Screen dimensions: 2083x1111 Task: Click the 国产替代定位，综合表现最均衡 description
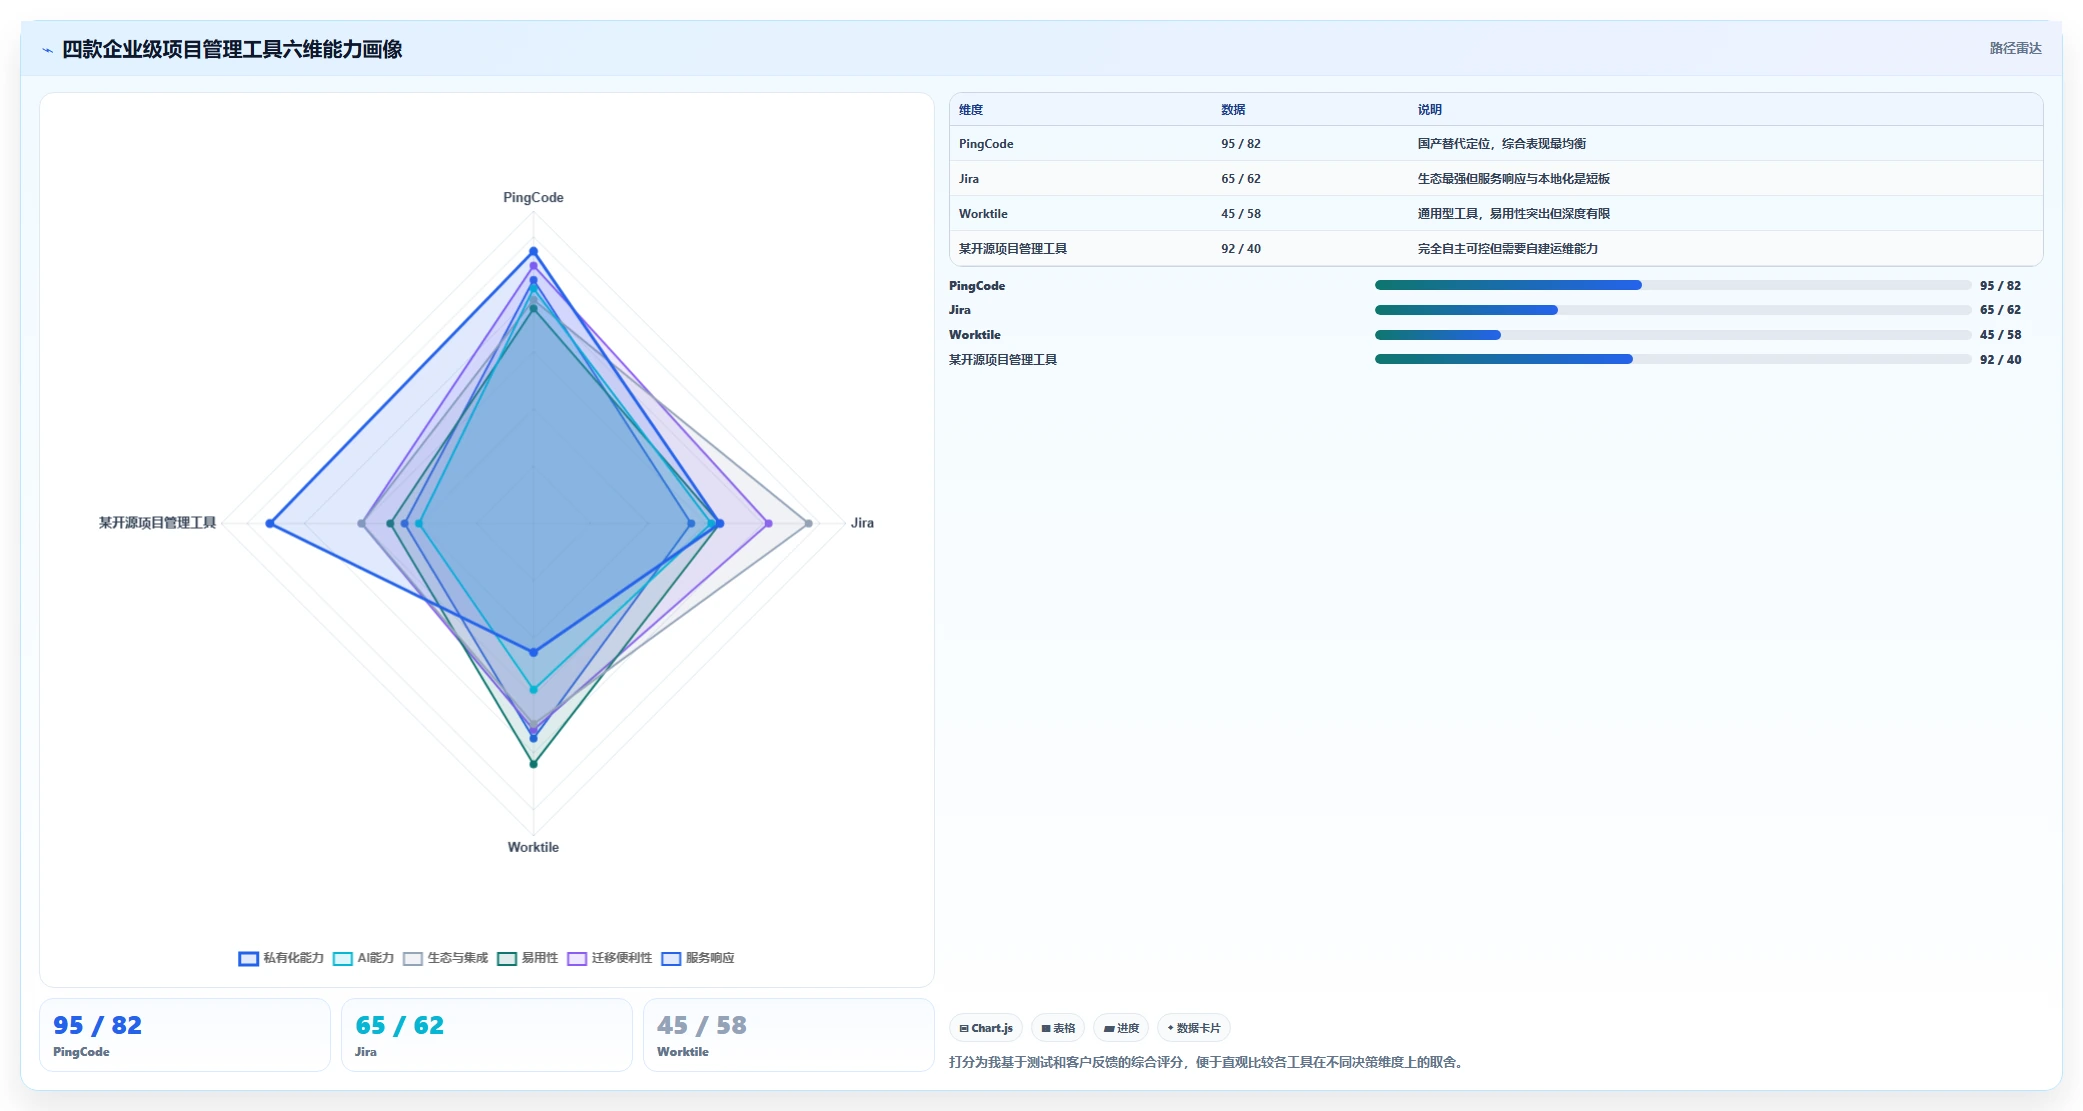(1502, 144)
